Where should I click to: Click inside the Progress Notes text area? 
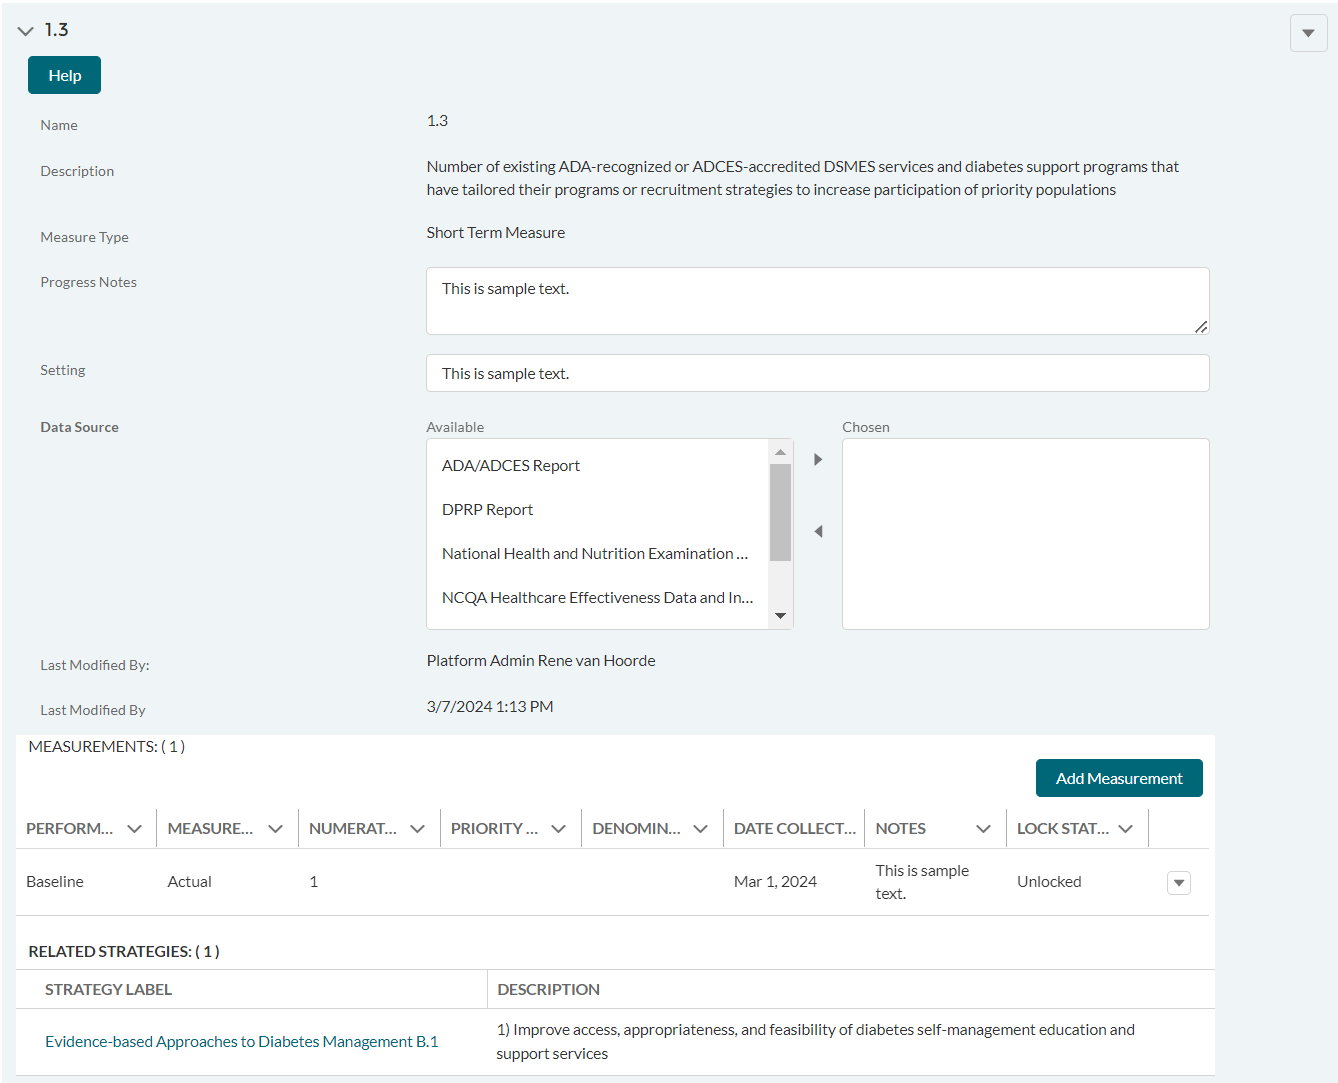(x=816, y=301)
